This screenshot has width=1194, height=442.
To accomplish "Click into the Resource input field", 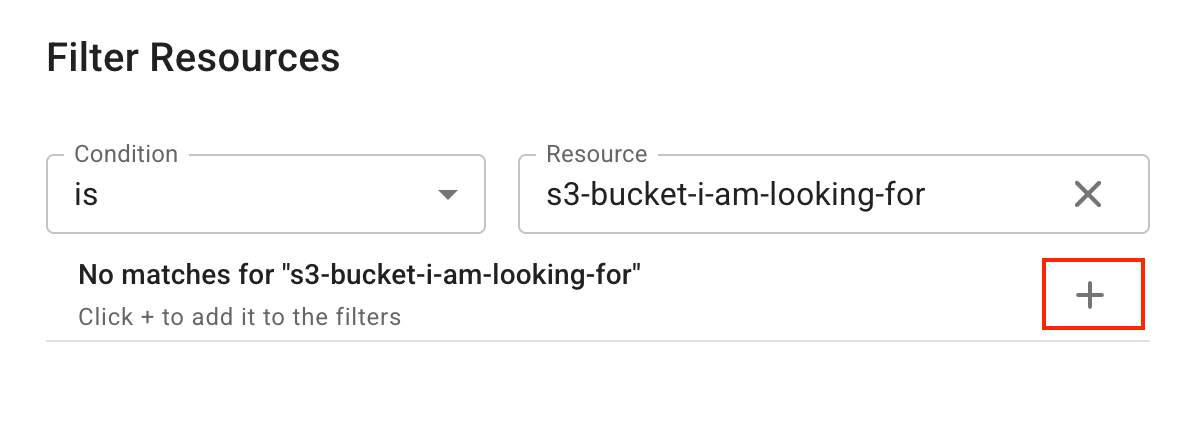I will pos(800,194).
